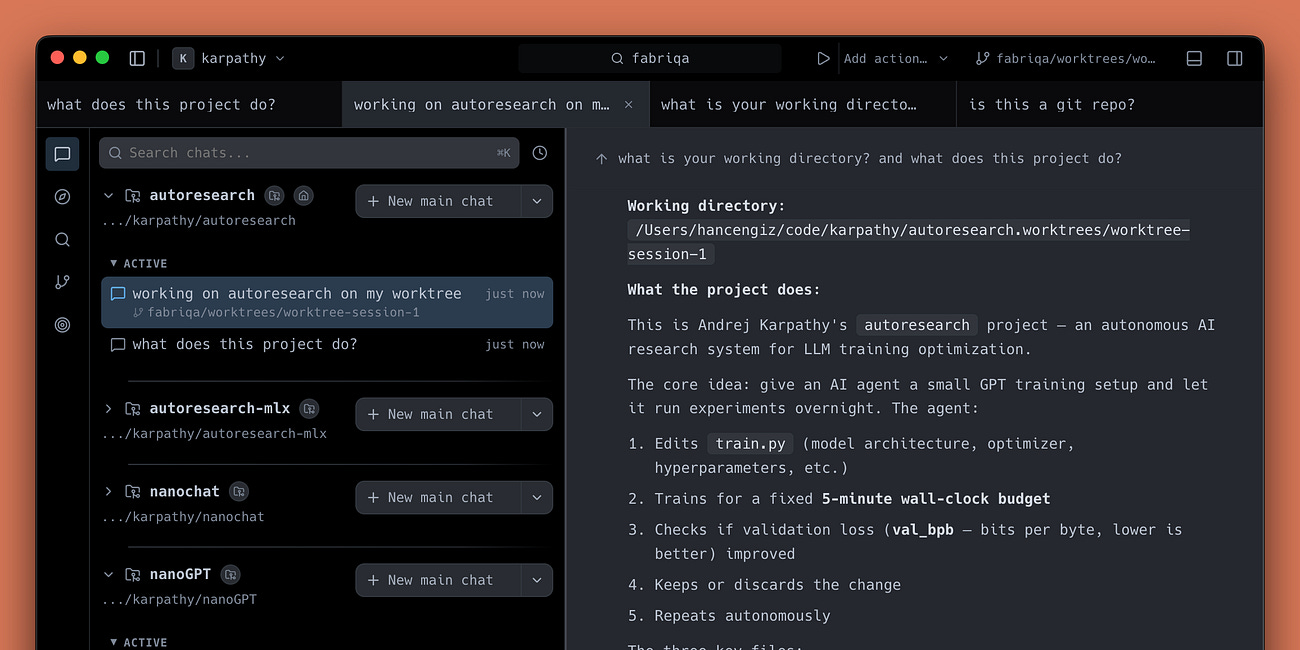The image size is (1300, 650).
Task: Collapse the nanoGPT project group
Action: (108, 574)
